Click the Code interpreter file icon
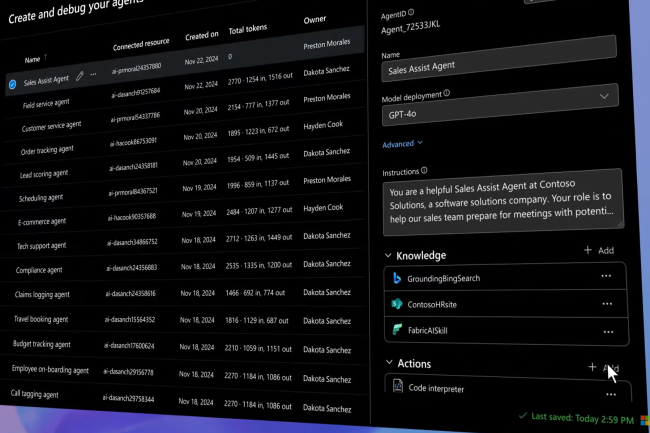 [x=398, y=386]
